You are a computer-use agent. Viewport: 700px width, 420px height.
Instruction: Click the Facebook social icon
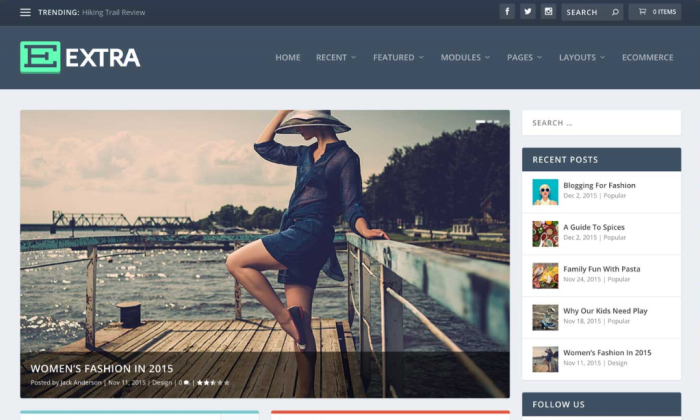[507, 12]
